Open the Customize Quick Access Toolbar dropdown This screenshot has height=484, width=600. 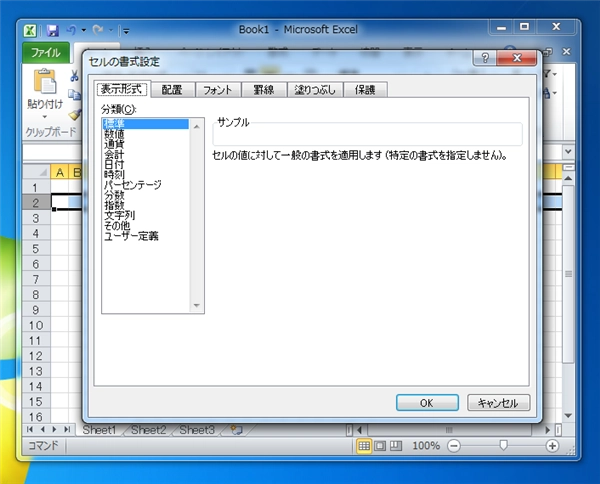[126, 31]
